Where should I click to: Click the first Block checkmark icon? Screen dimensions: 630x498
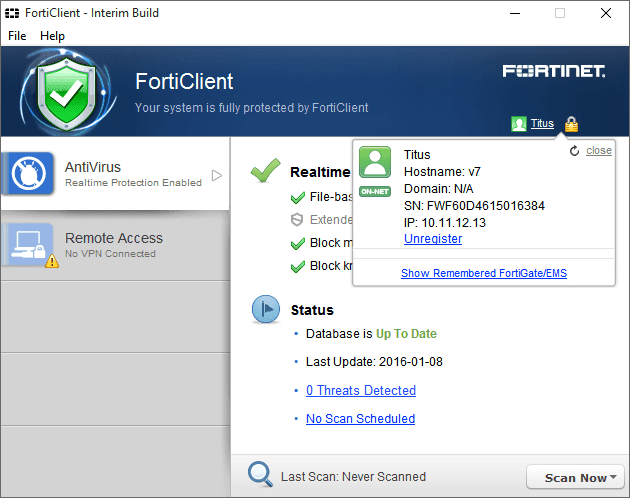click(x=298, y=243)
